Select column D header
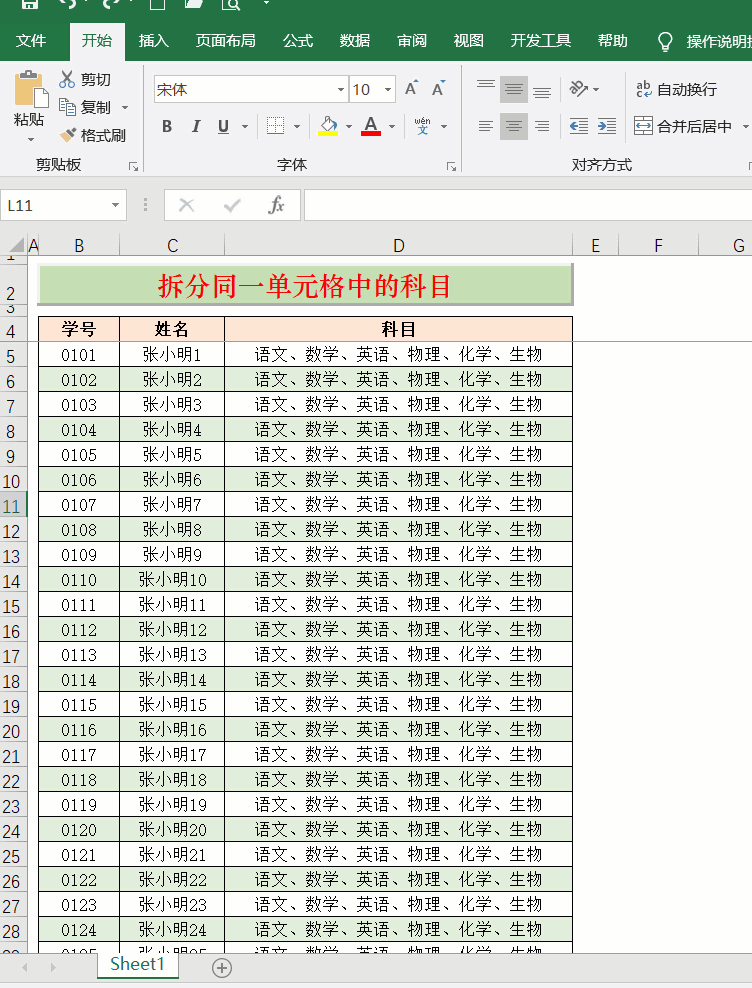Screen dimensions: 752x988 (398, 245)
